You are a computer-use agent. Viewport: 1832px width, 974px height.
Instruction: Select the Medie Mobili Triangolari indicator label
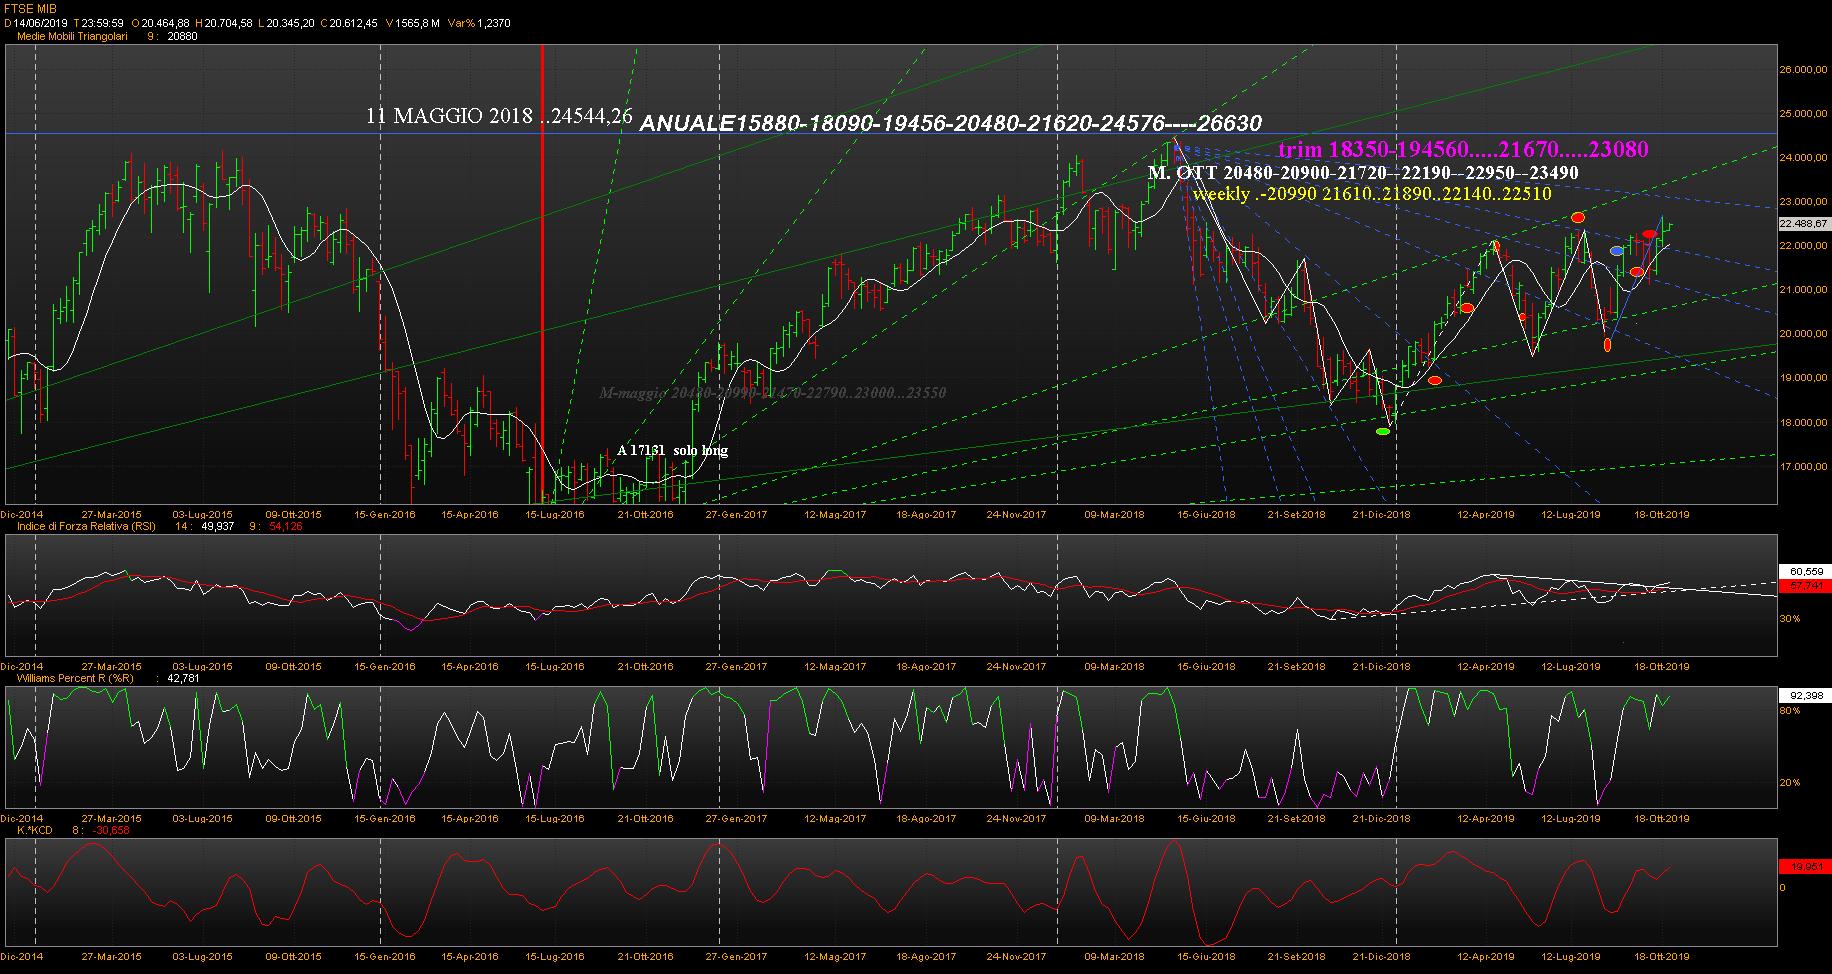[x=70, y=36]
